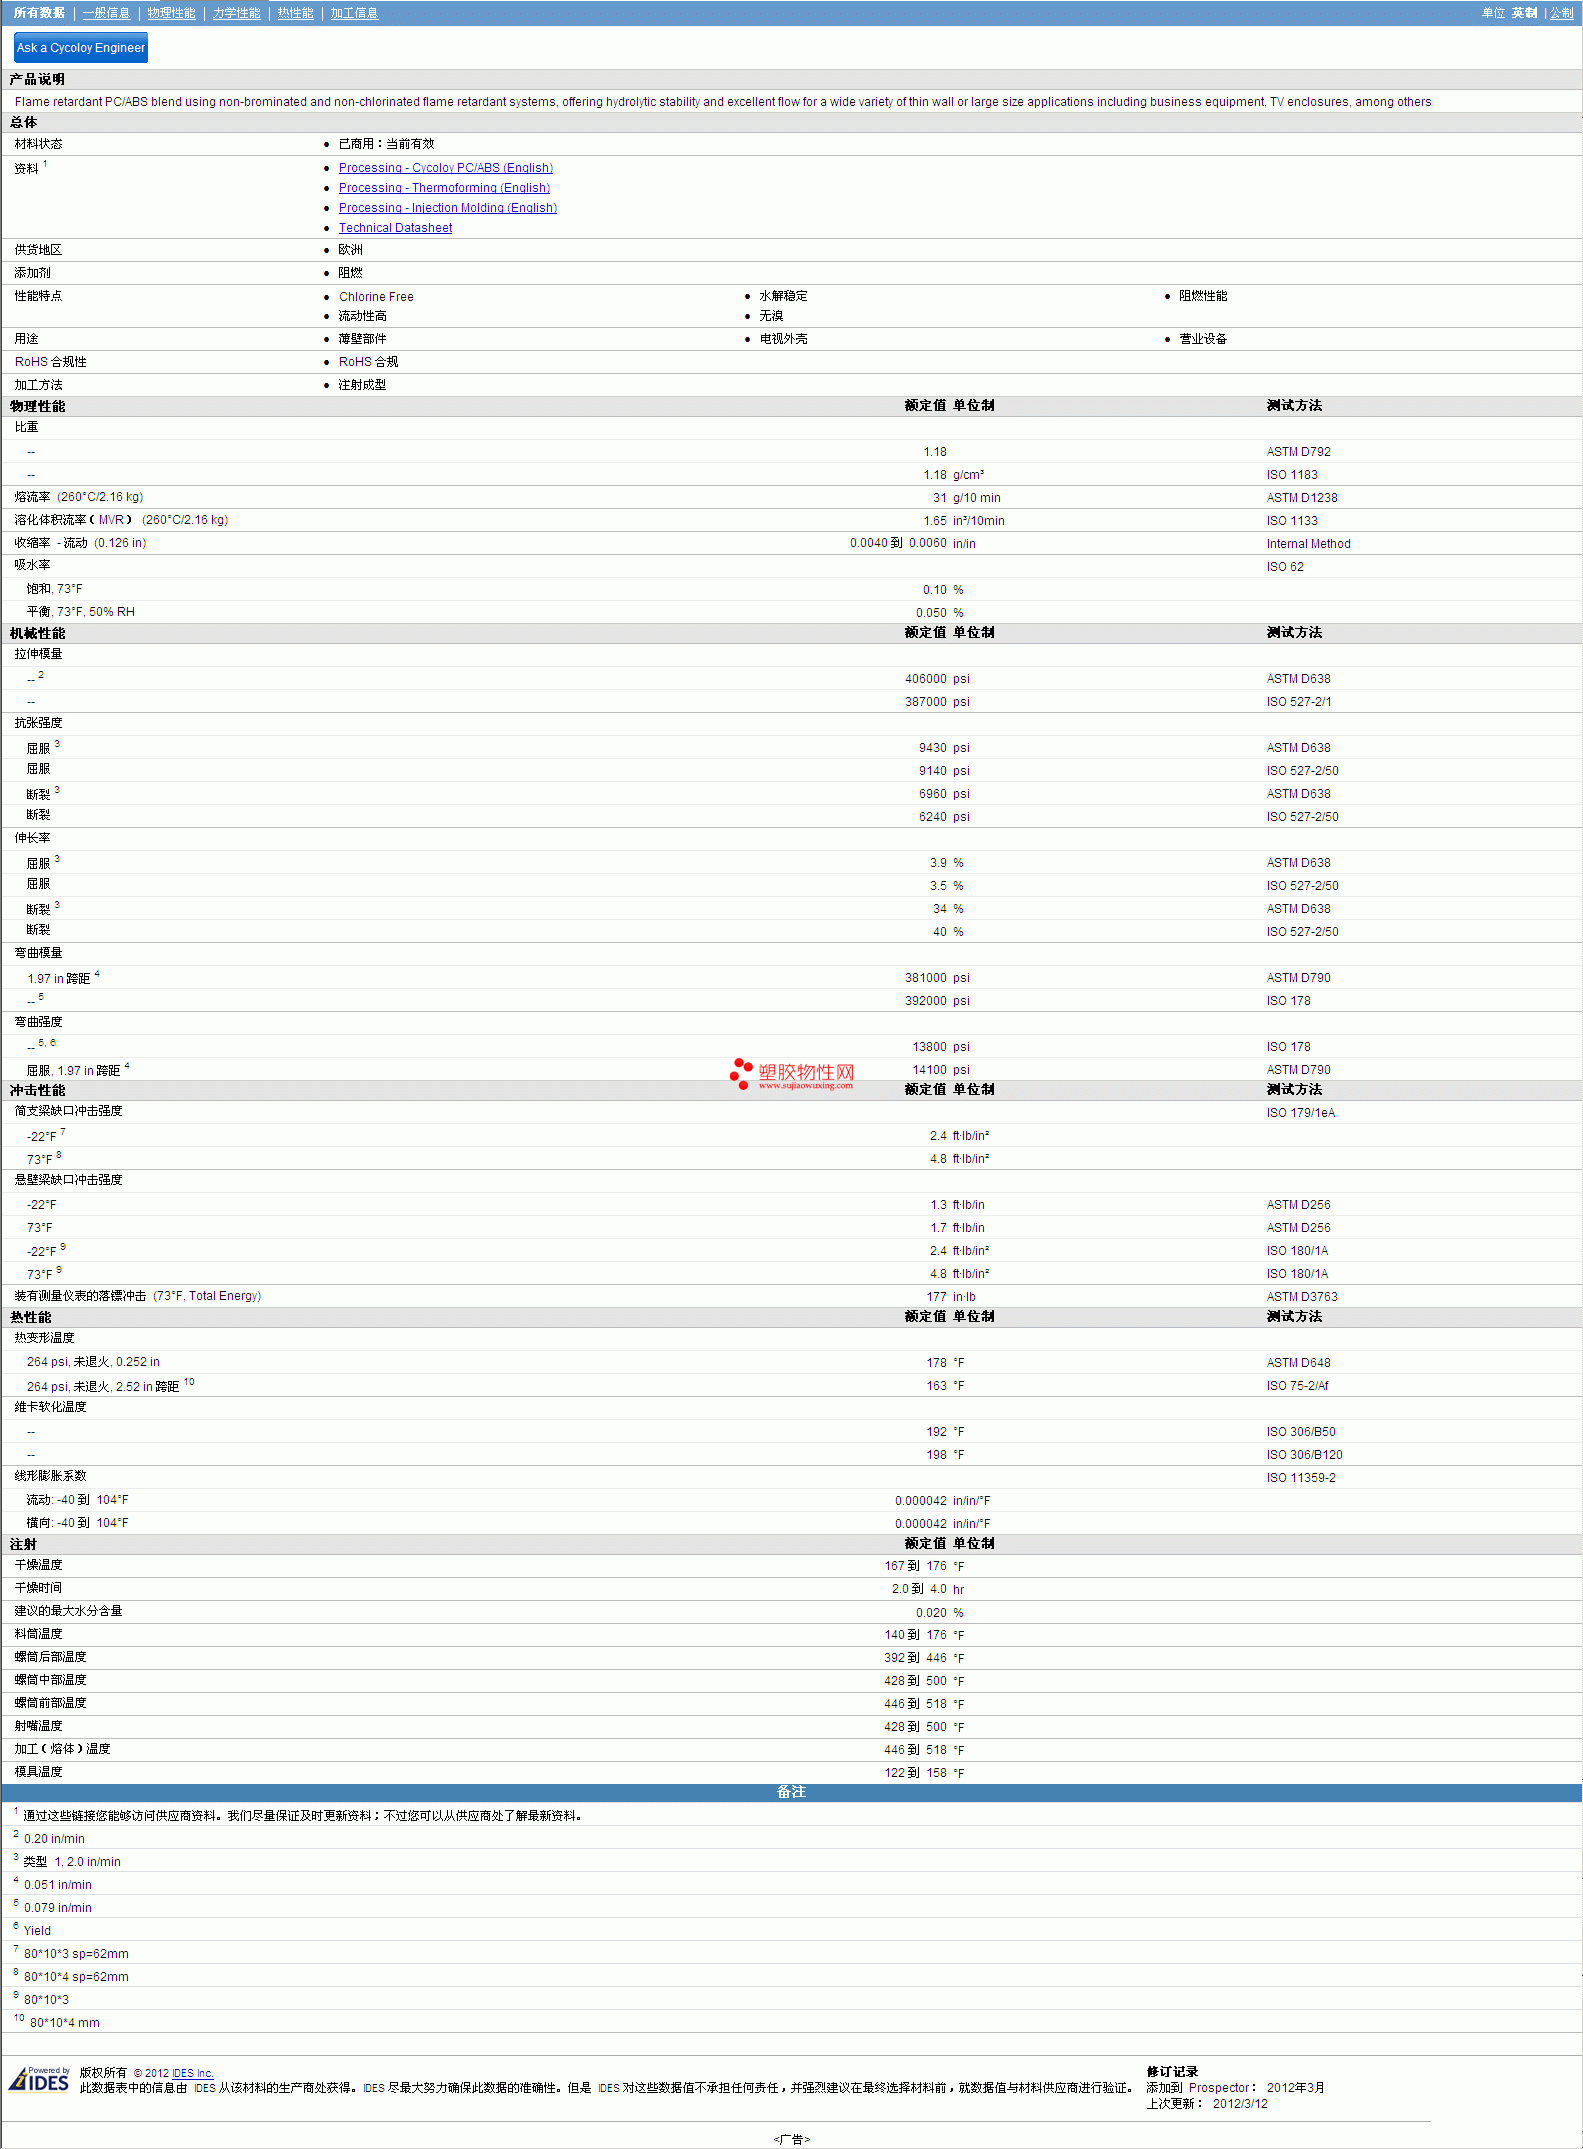The image size is (1583, 2149).
Task: Click the ASTM D648 test method
Action: click(x=1298, y=1363)
